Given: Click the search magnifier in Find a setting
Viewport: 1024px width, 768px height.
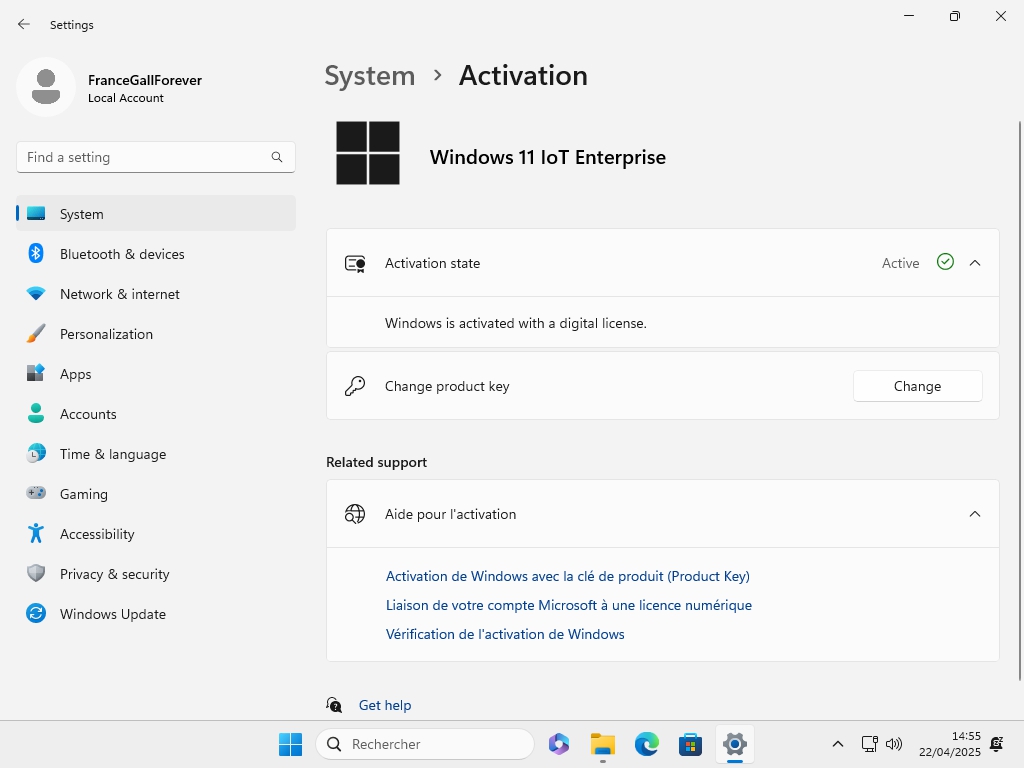Looking at the screenshot, I should click(277, 157).
